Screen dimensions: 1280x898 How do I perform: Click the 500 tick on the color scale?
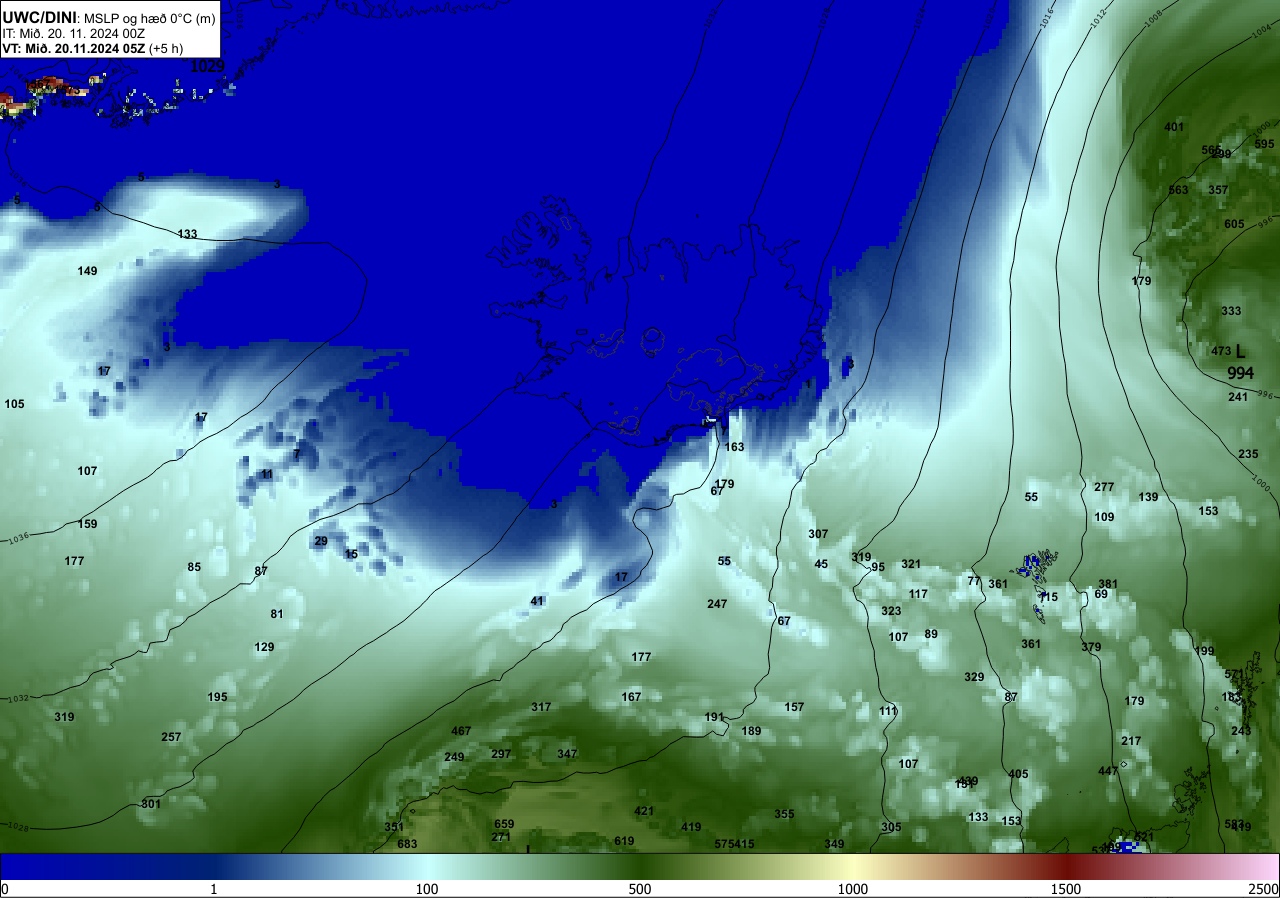[640, 889]
